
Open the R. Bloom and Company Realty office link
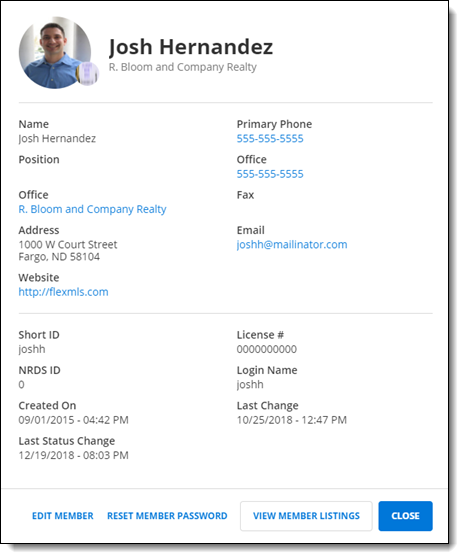(x=92, y=209)
